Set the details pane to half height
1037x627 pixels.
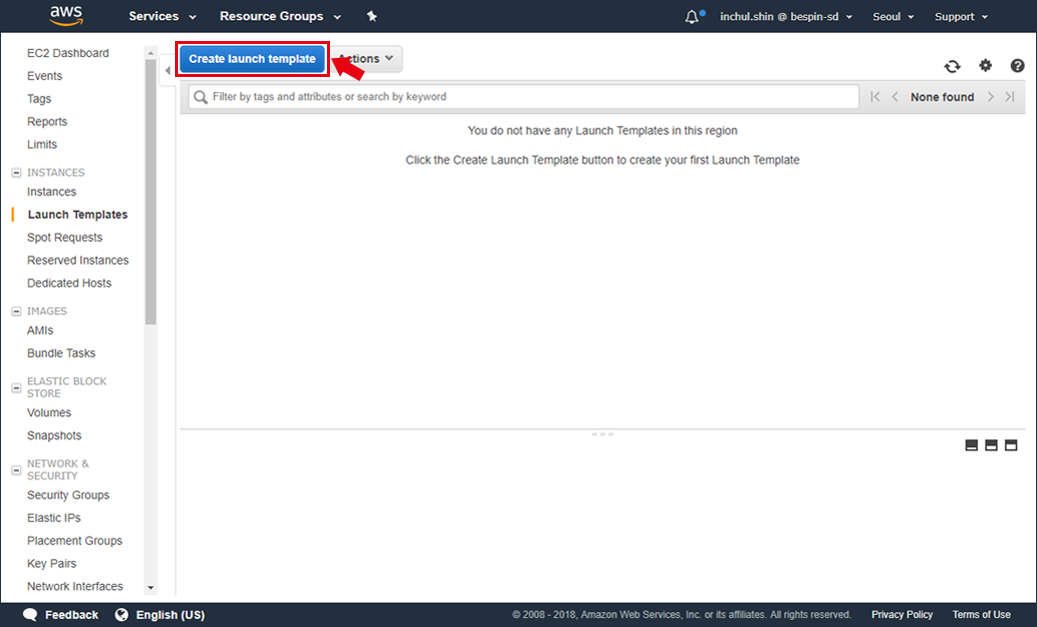(x=991, y=446)
